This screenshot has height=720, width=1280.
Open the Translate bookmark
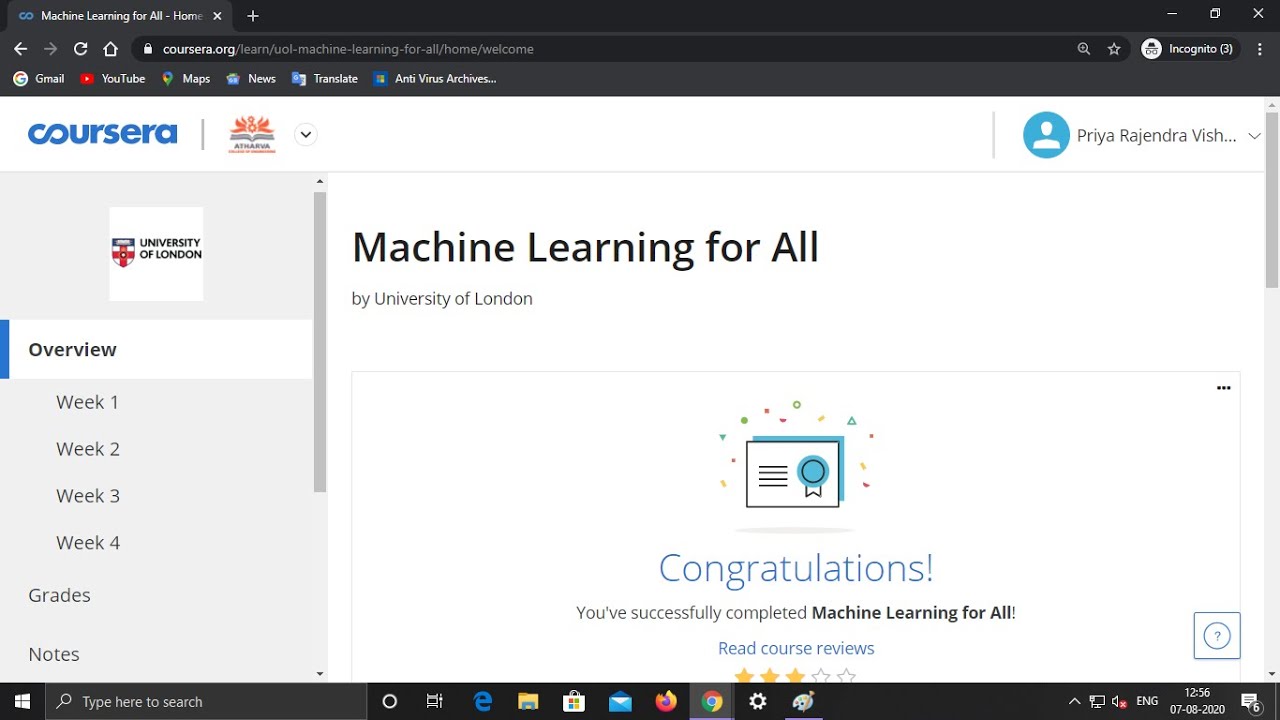click(x=324, y=78)
